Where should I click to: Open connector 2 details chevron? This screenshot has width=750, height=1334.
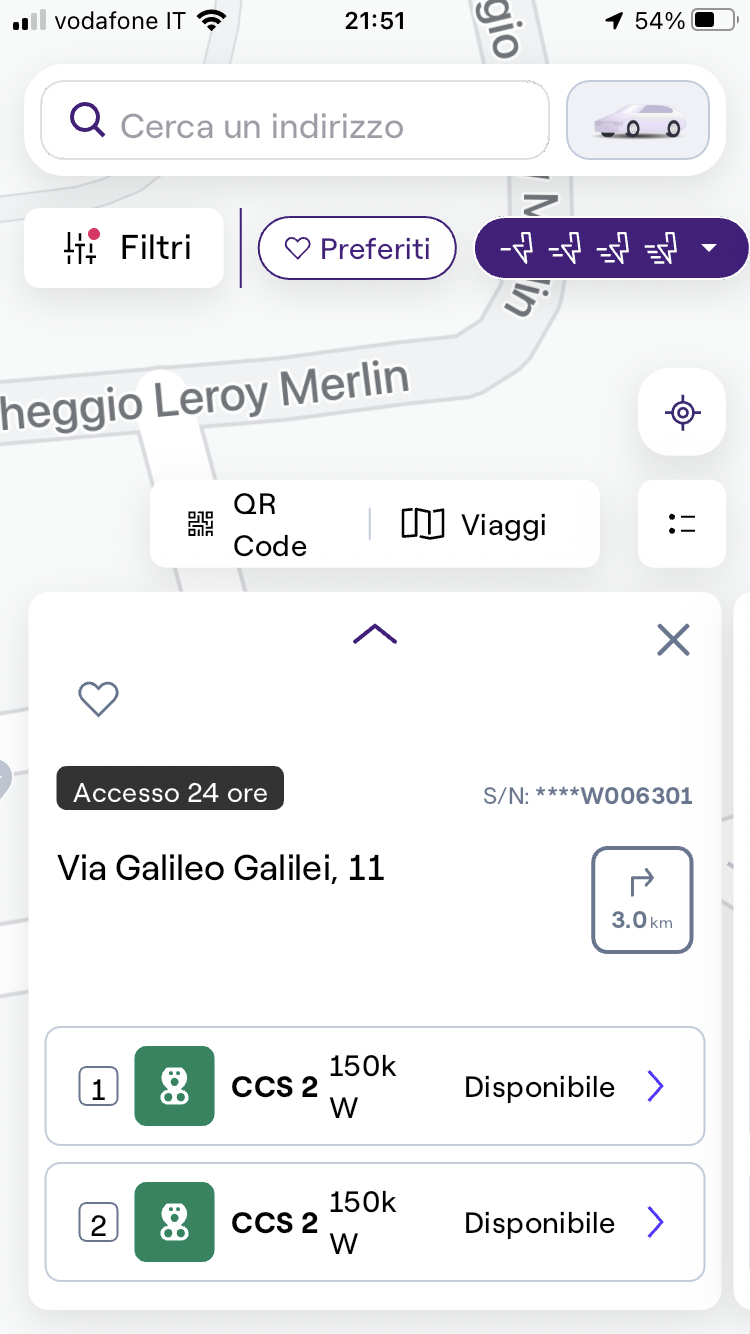tap(655, 1222)
